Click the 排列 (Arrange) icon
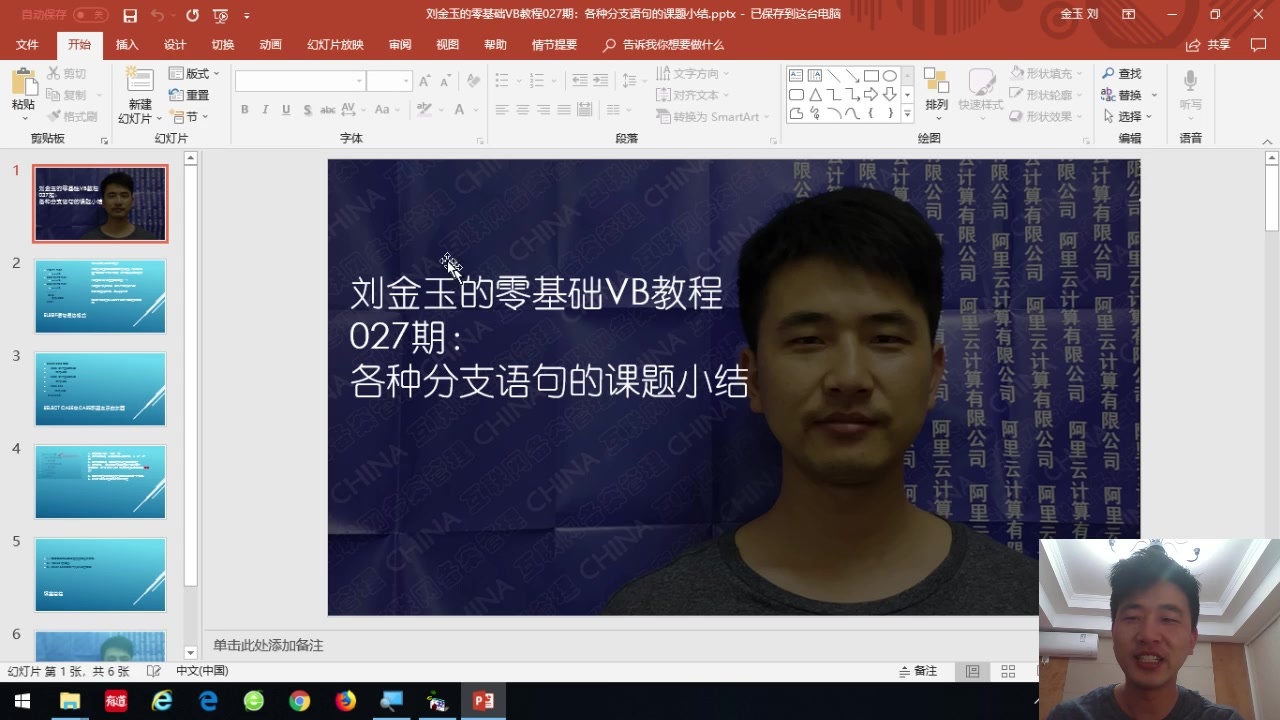The height and width of the screenshot is (720, 1280). tap(936, 82)
